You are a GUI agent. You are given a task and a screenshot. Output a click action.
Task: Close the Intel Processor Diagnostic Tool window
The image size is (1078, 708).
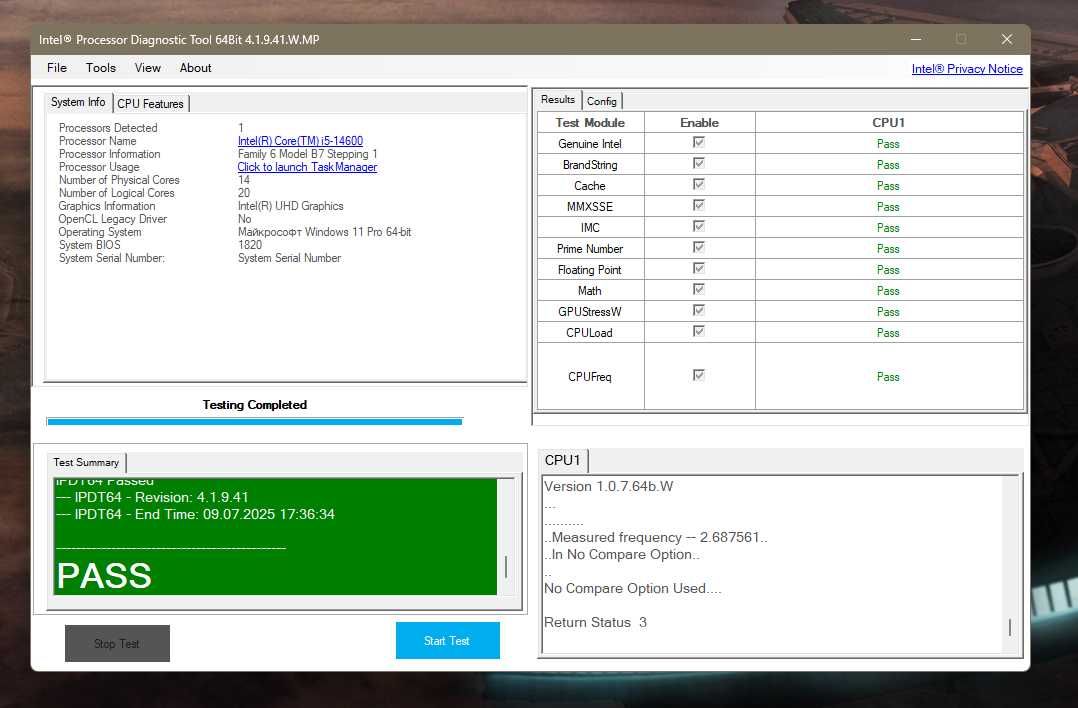click(1006, 39)
